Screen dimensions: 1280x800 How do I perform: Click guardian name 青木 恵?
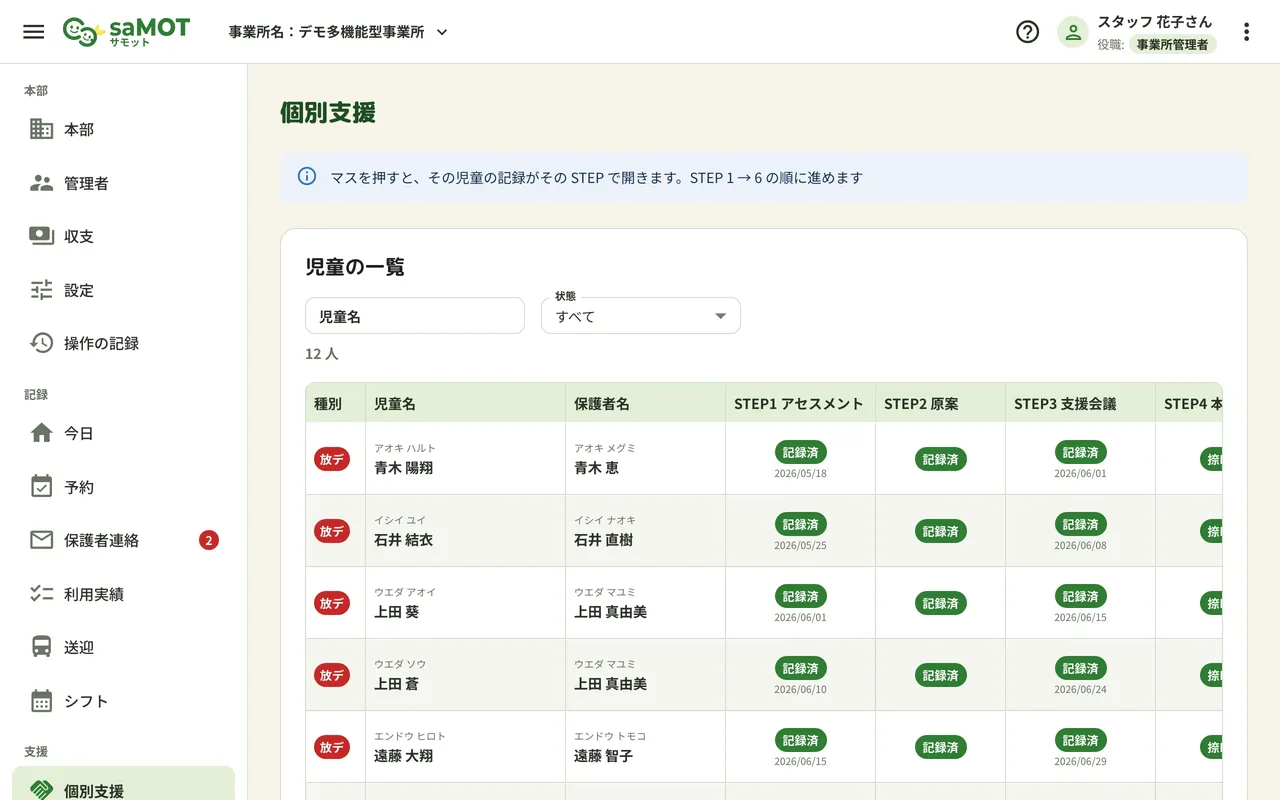pos(596,468)
